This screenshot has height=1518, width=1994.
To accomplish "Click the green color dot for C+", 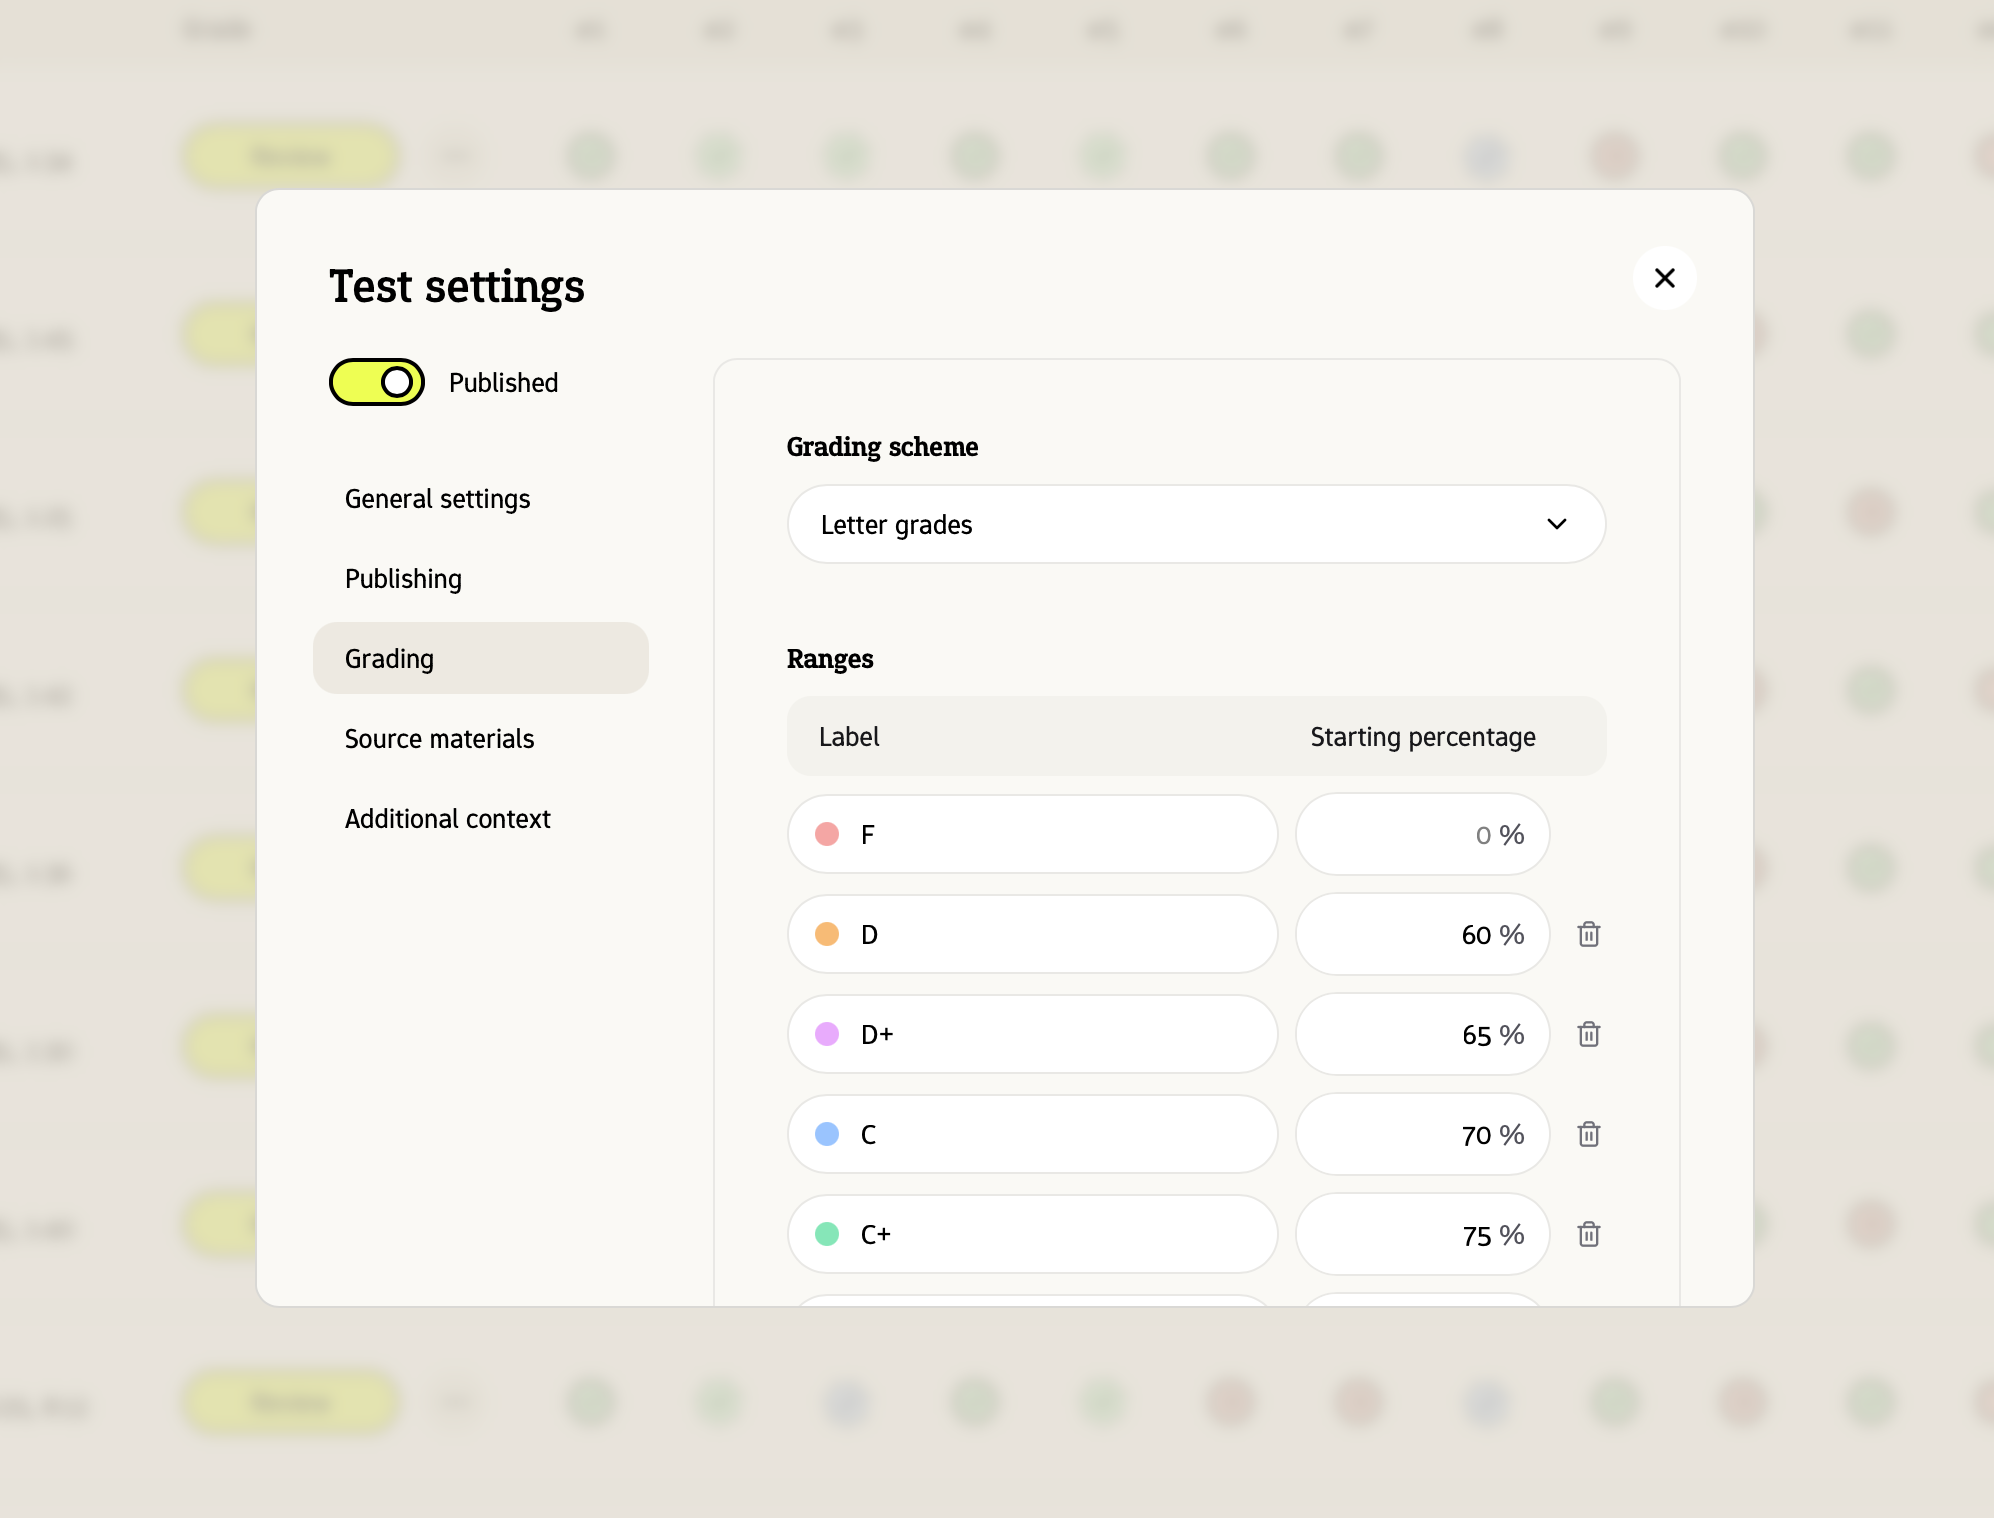I will coord(827,1234).
